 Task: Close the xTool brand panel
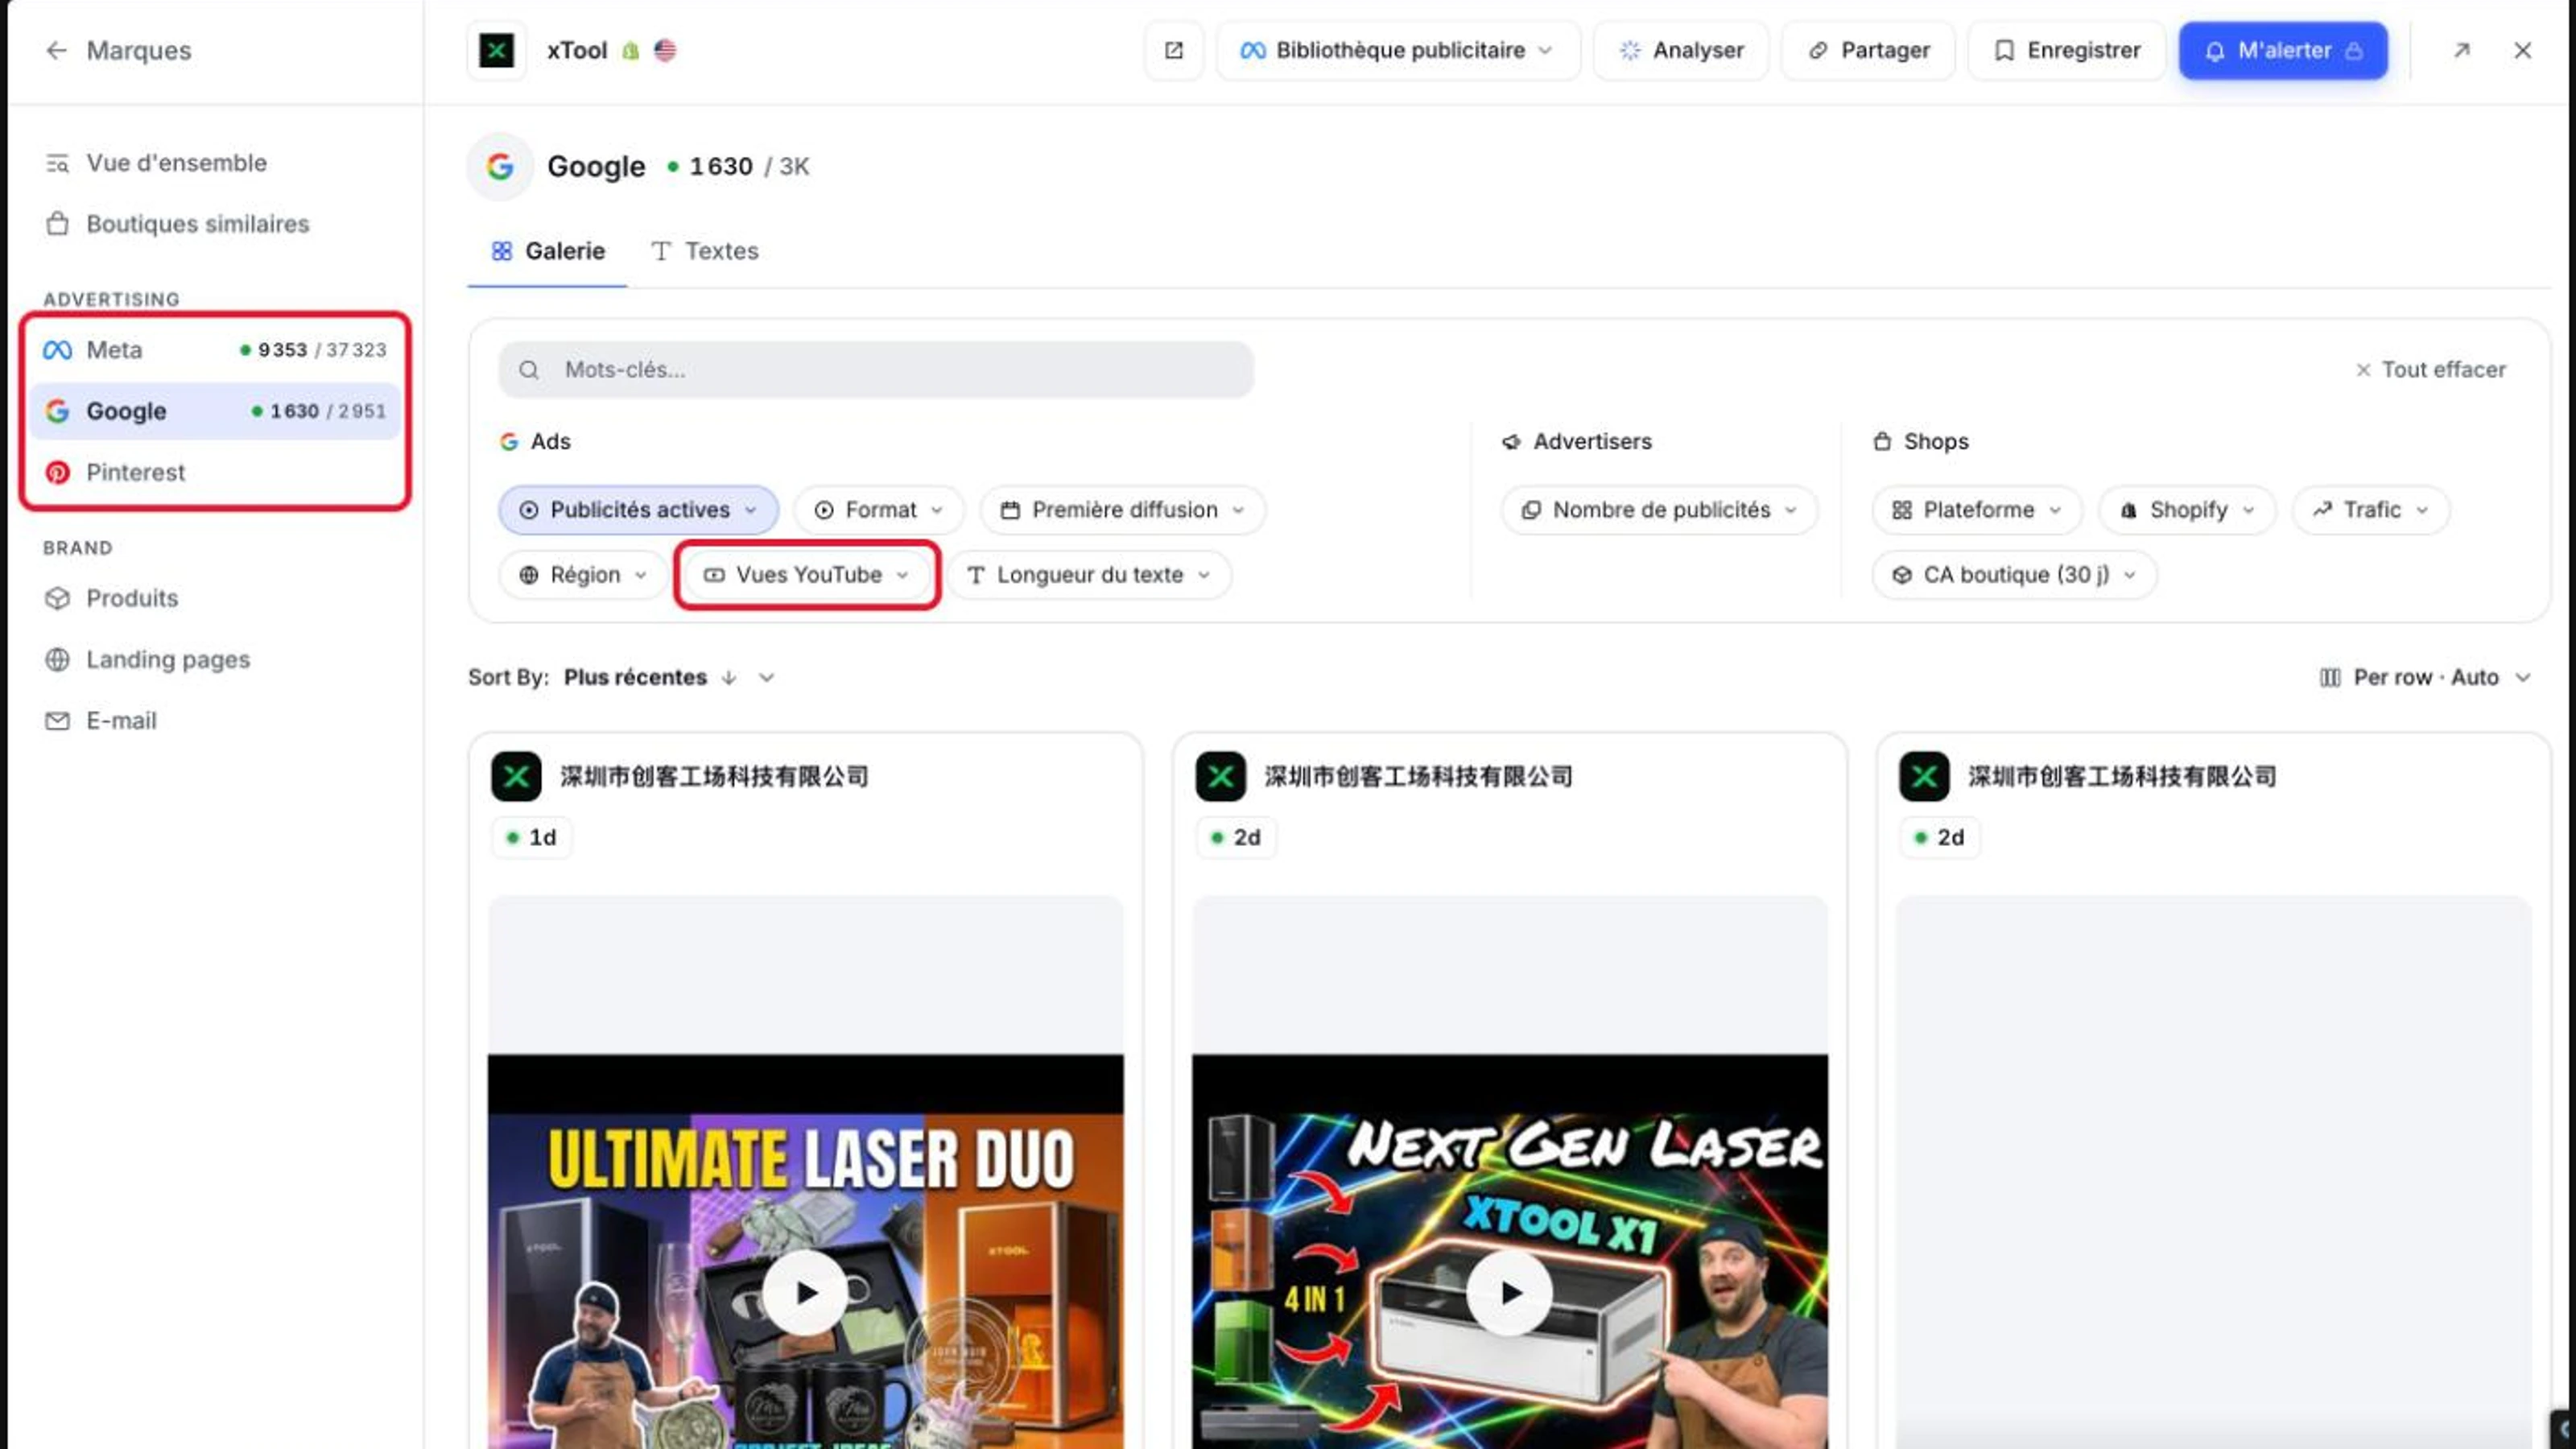(x=2522, y=50)
